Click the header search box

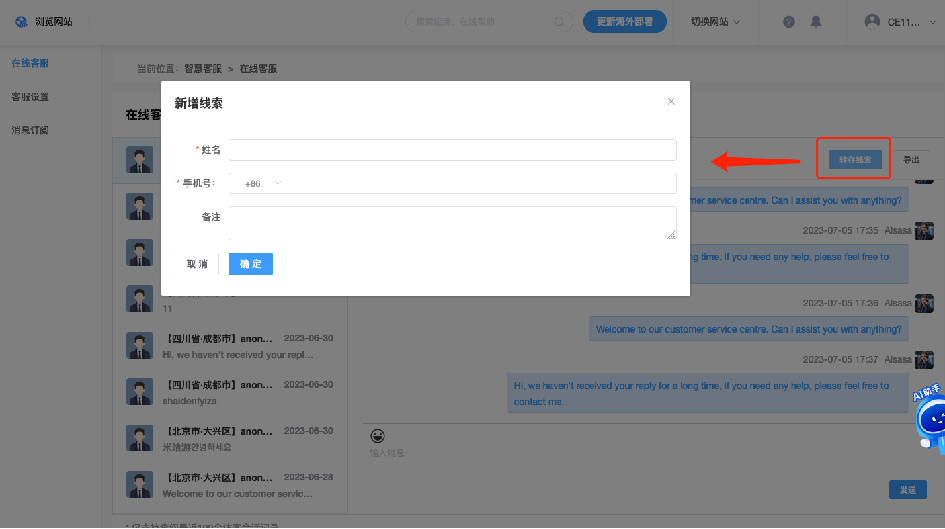(x=488, y=22)
